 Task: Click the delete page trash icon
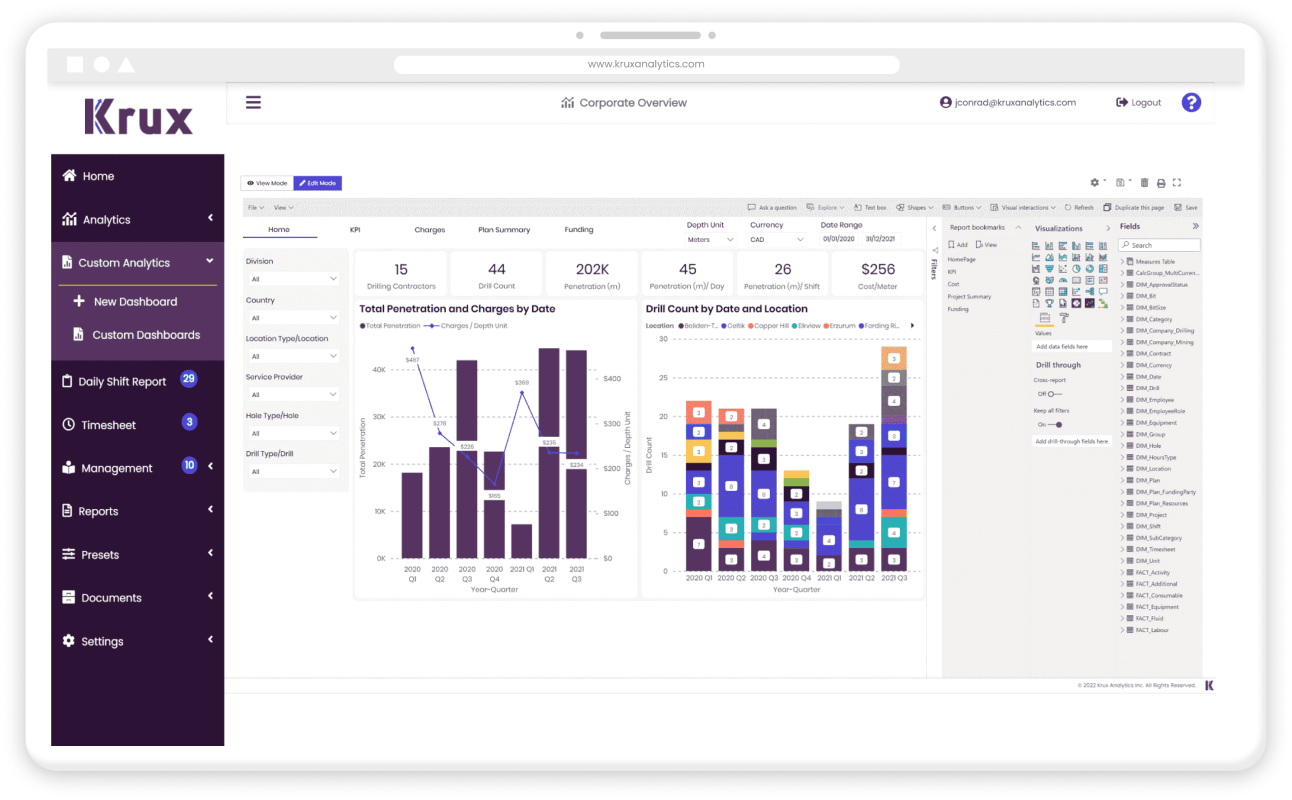coord(1144,183)
